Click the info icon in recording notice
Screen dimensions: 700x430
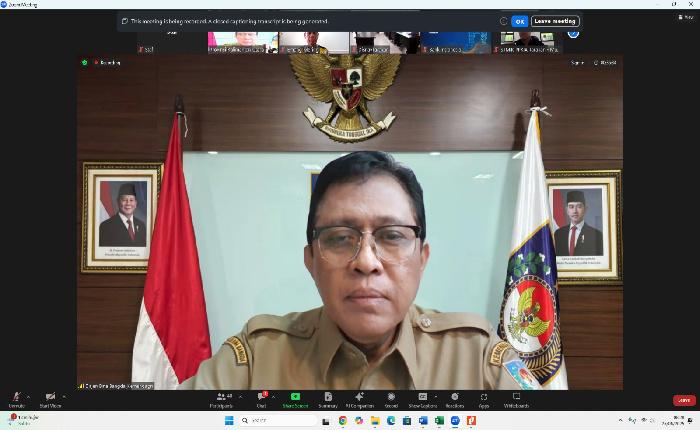coord(504,21)
